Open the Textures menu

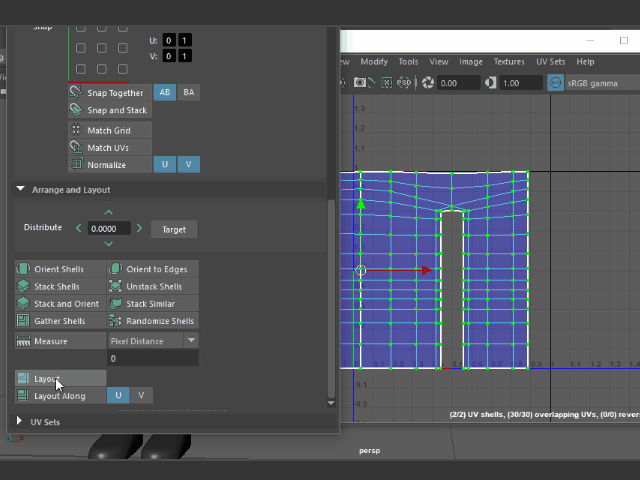(508, 62)
